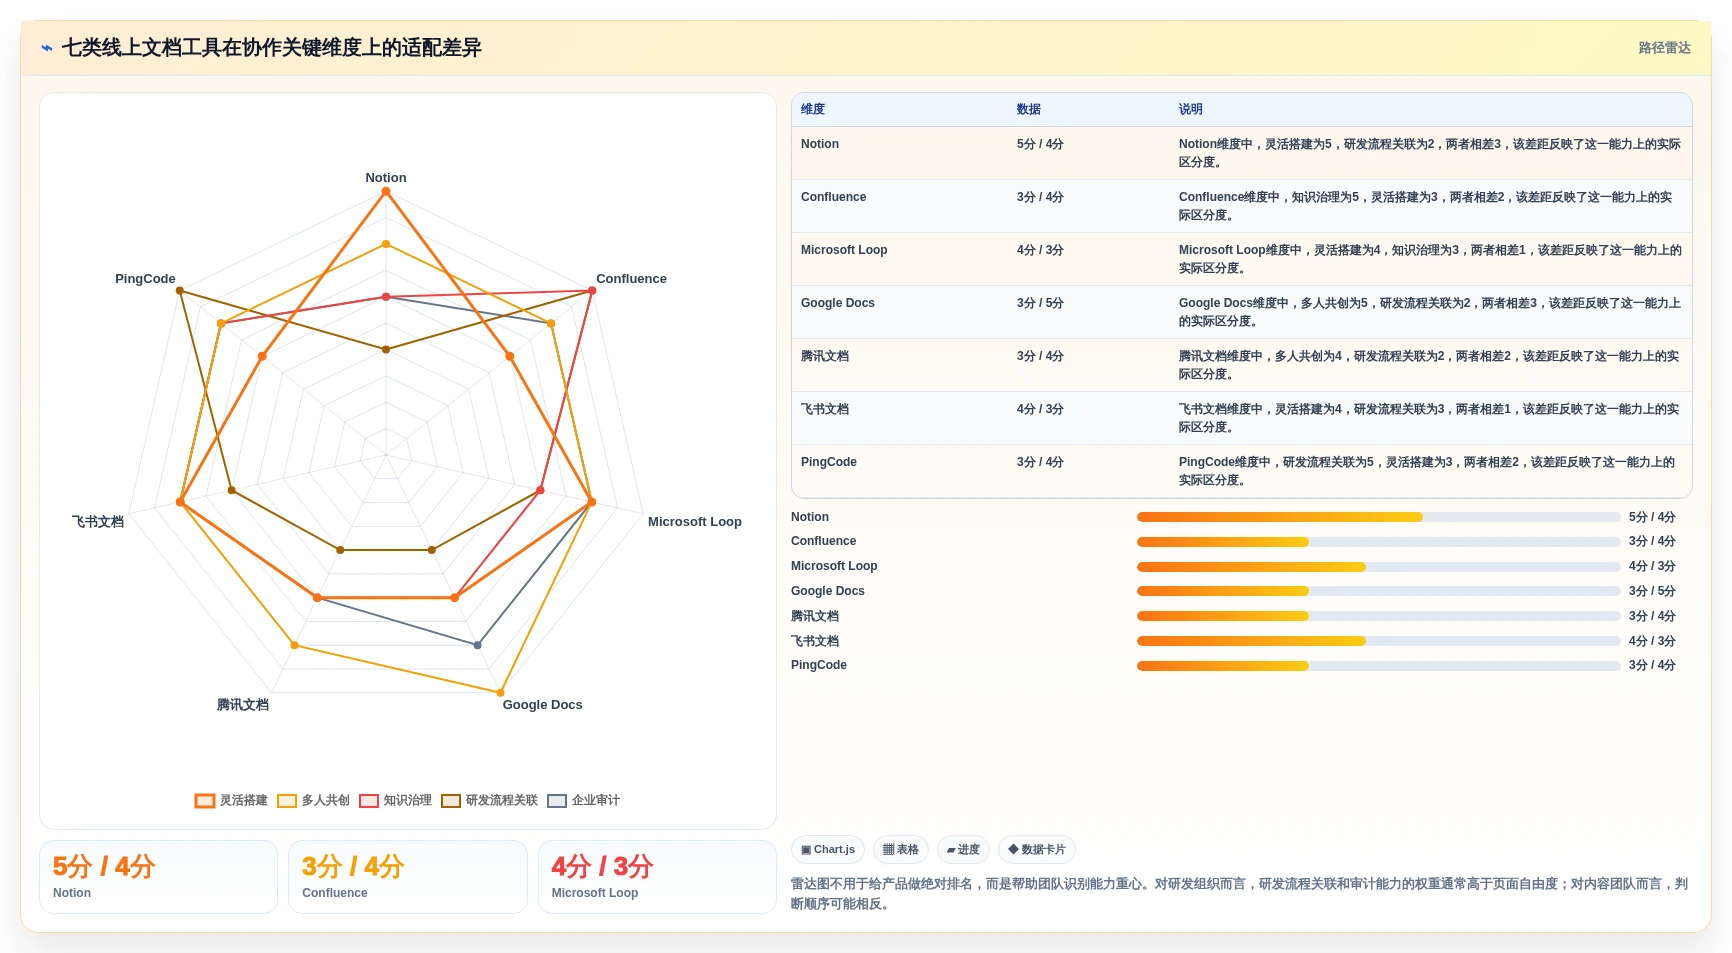Select the Google Docs row name in table
The height and width of the screenshot is (953, 1732).
tap(838, 303)
